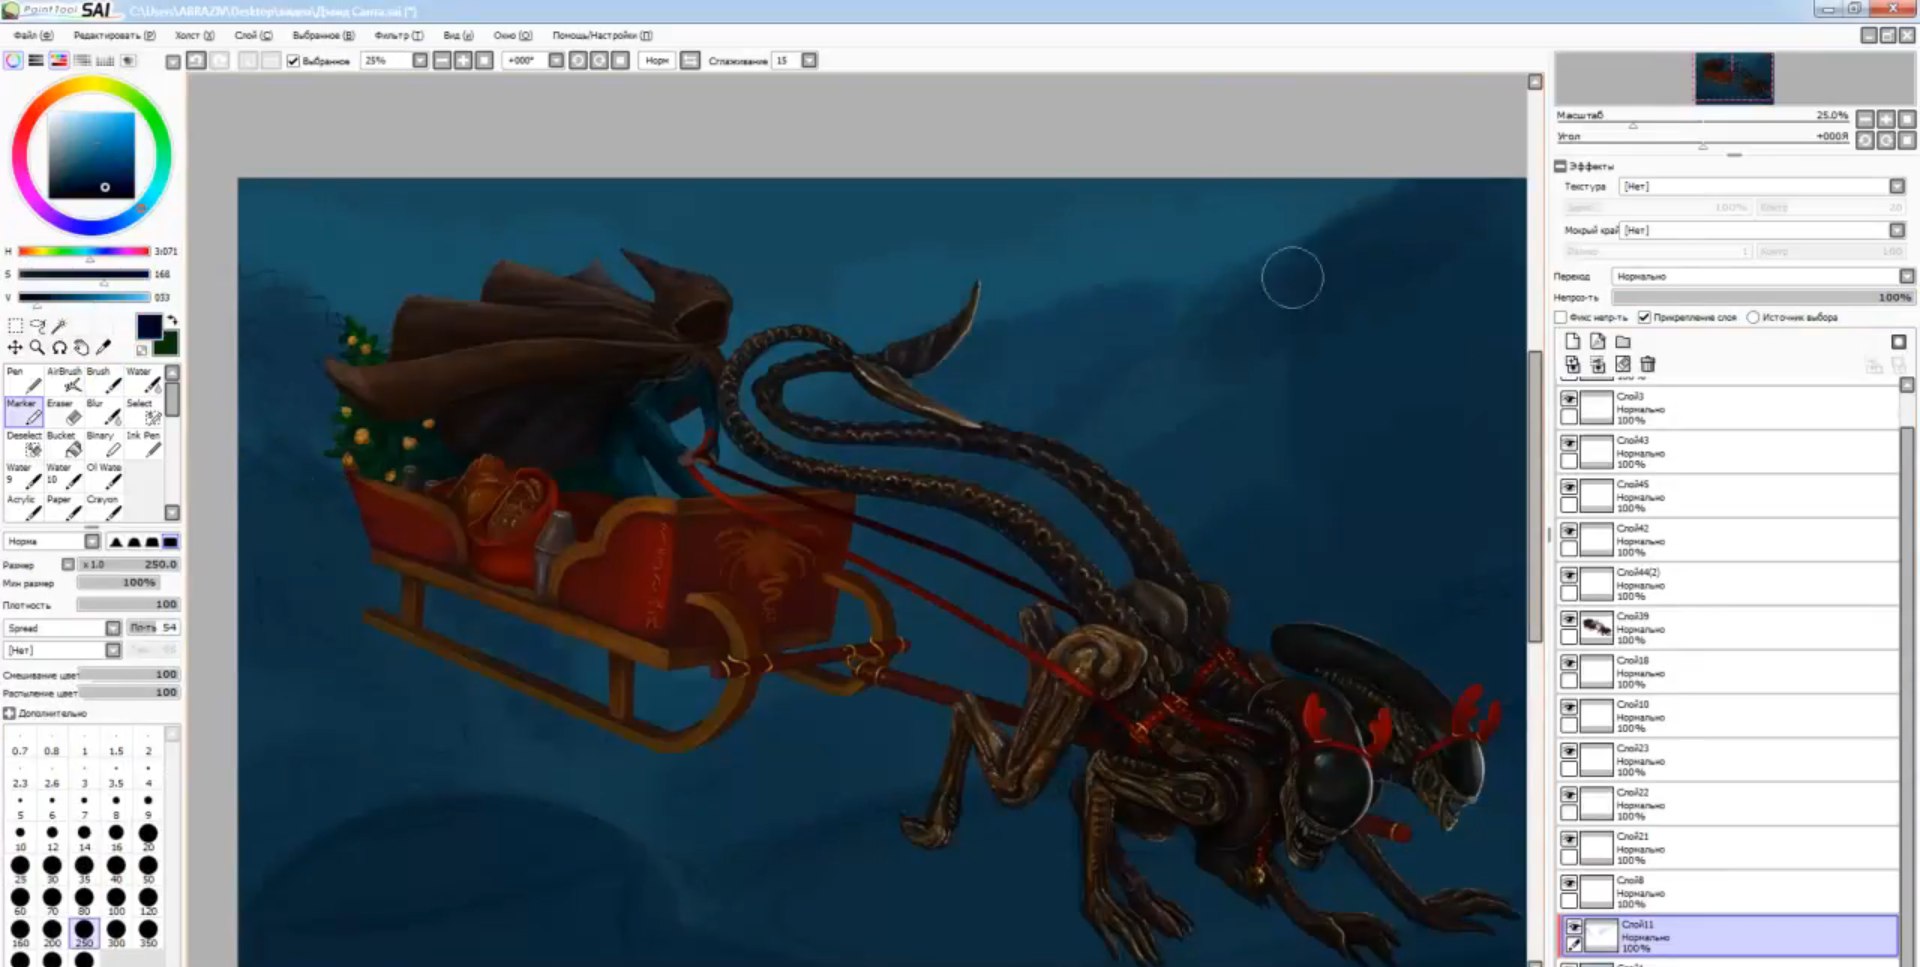The height and width of the screenshot is (967, 1920).
Task: Select the AirBrush tool
Action: [64, 379]
